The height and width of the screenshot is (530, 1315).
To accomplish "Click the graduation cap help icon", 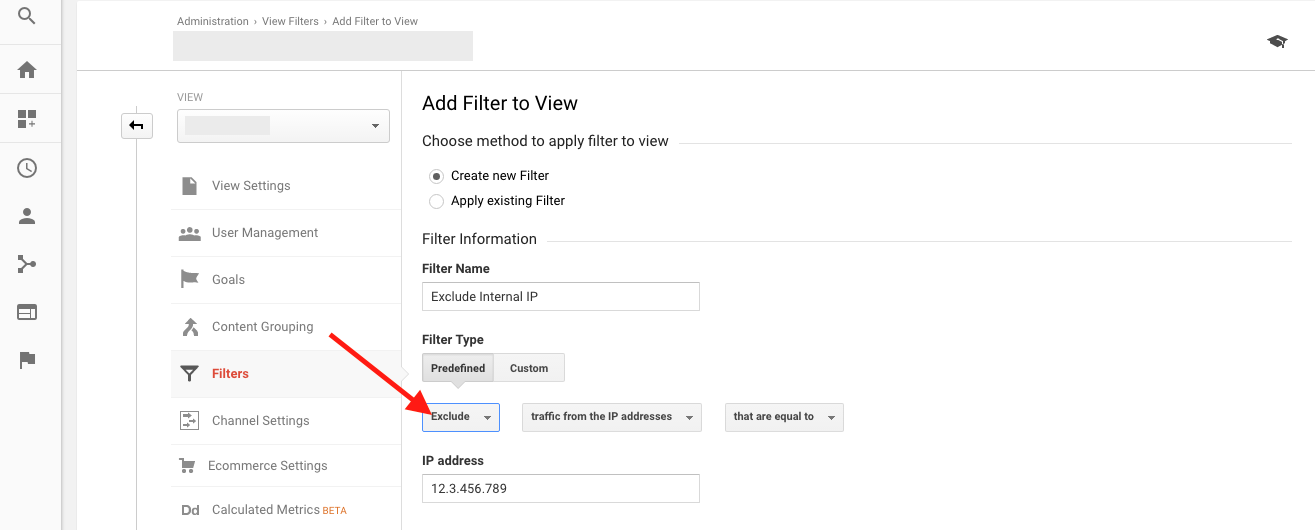I will pos(1277,41).
